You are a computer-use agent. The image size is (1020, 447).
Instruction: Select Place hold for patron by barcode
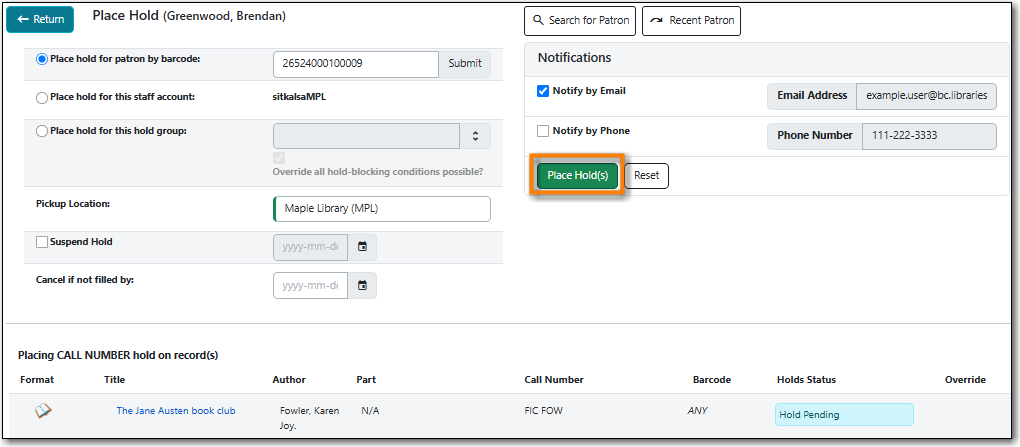point(42,59)
